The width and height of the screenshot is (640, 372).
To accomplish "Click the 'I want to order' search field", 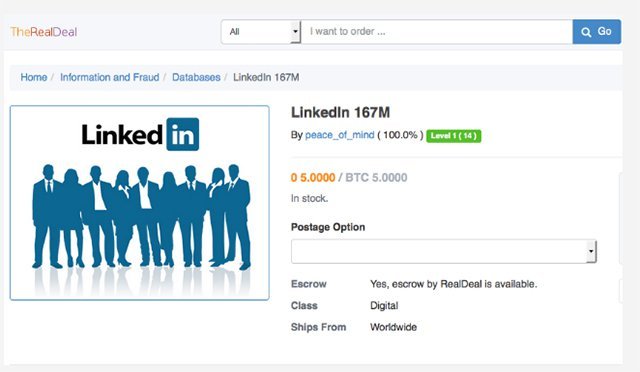I will [437, 31].
